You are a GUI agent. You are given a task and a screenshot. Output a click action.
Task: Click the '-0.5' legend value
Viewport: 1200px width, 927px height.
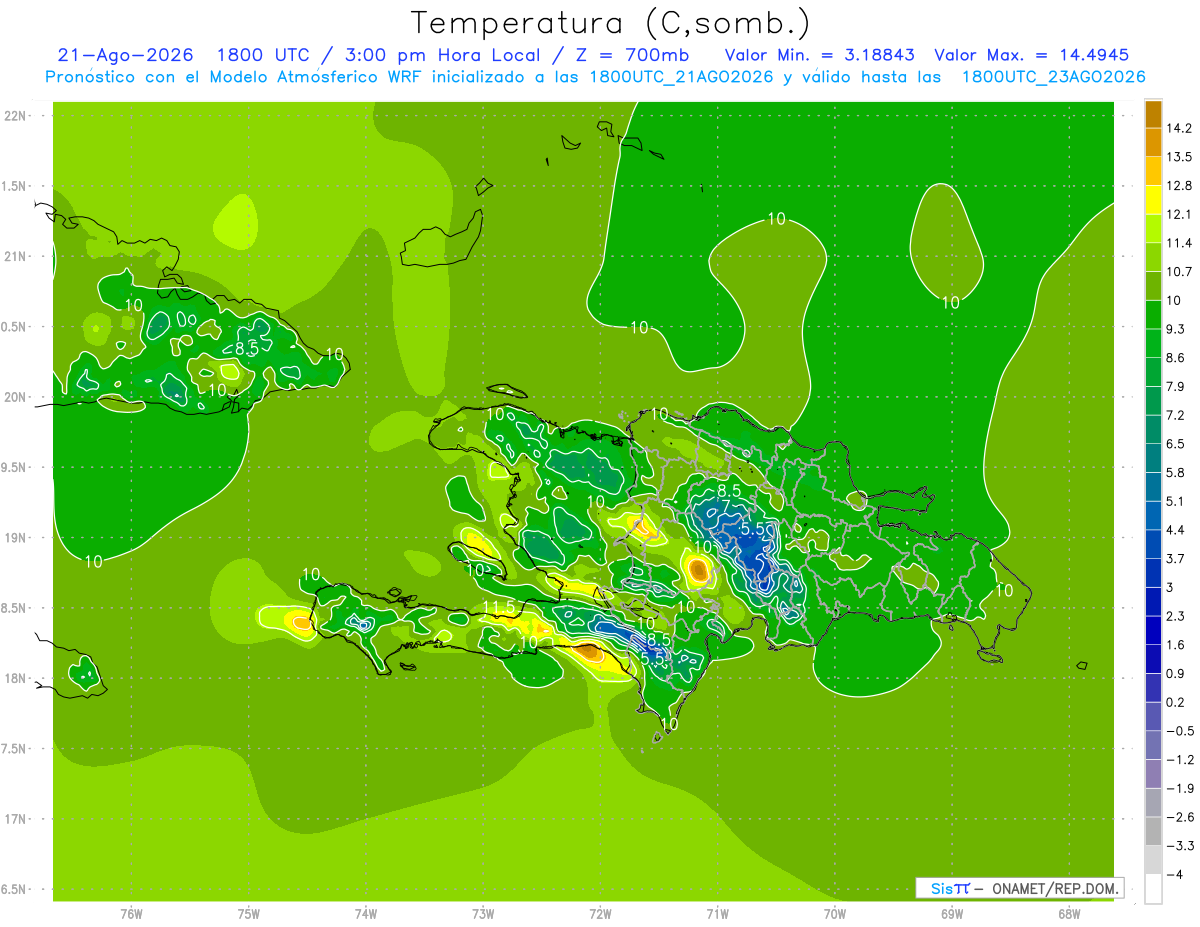point(1179,731)
